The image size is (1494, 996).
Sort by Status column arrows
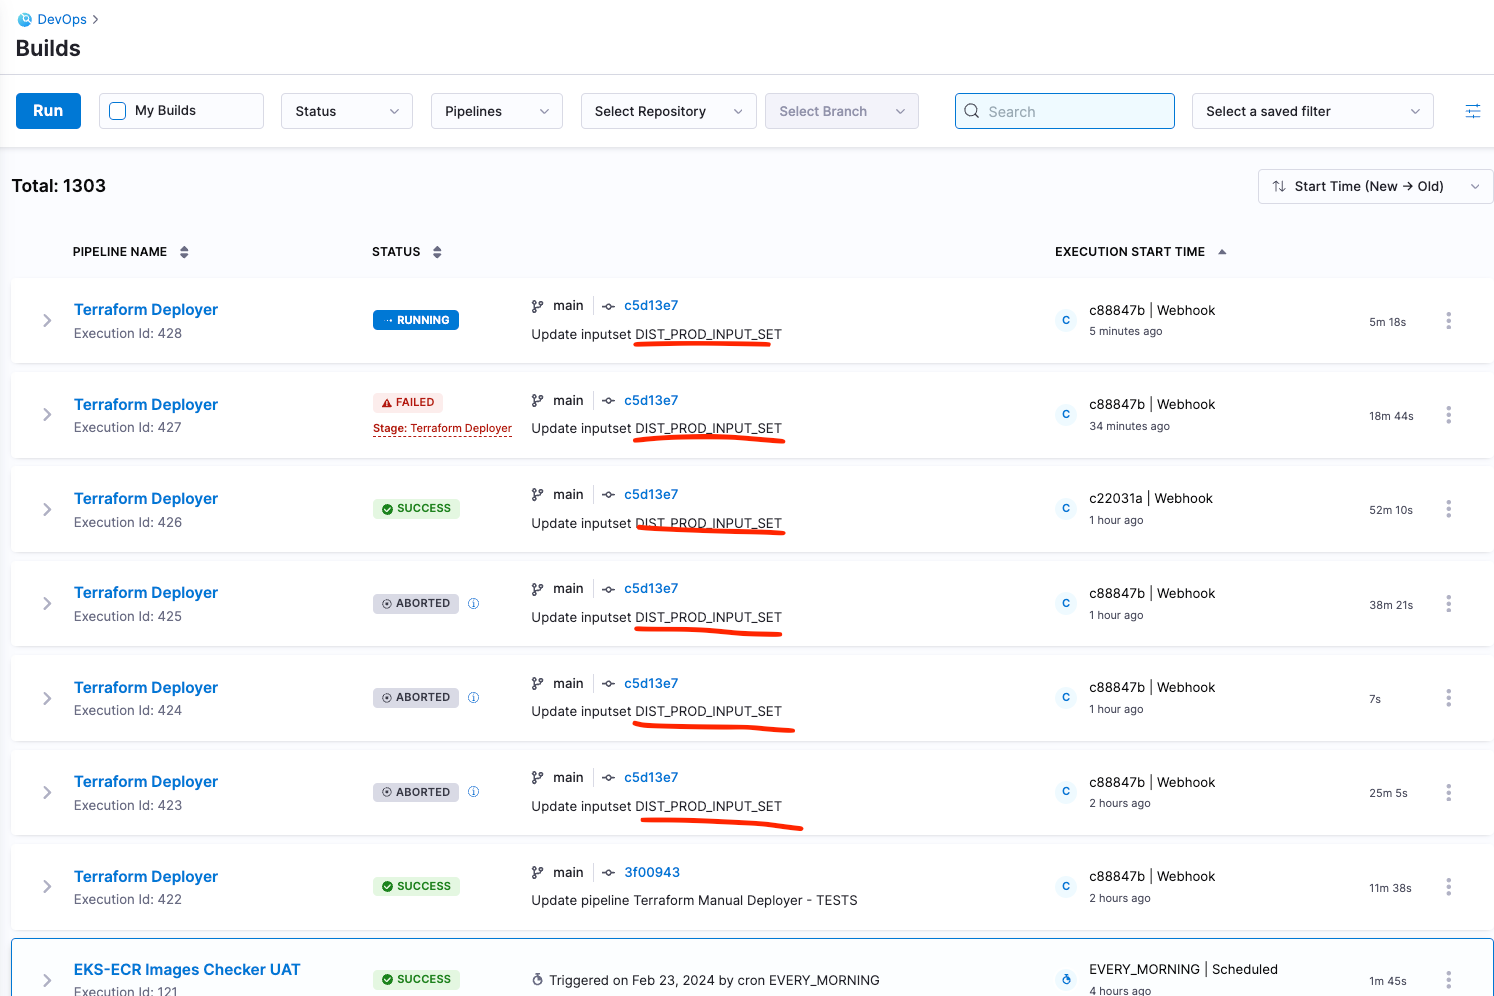[437, 252]
